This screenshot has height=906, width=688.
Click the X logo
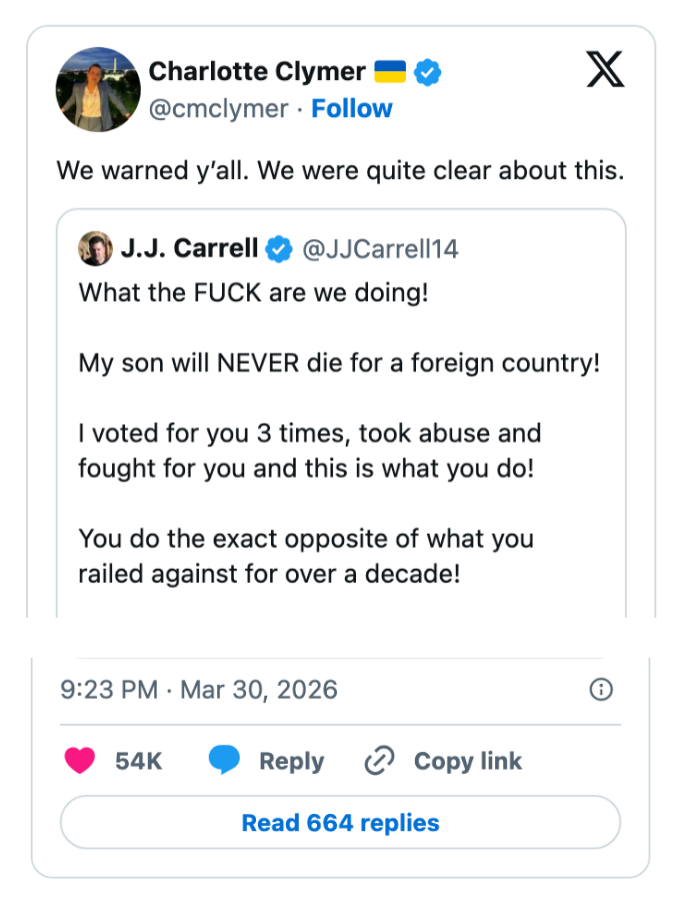[x=603, y=70]
